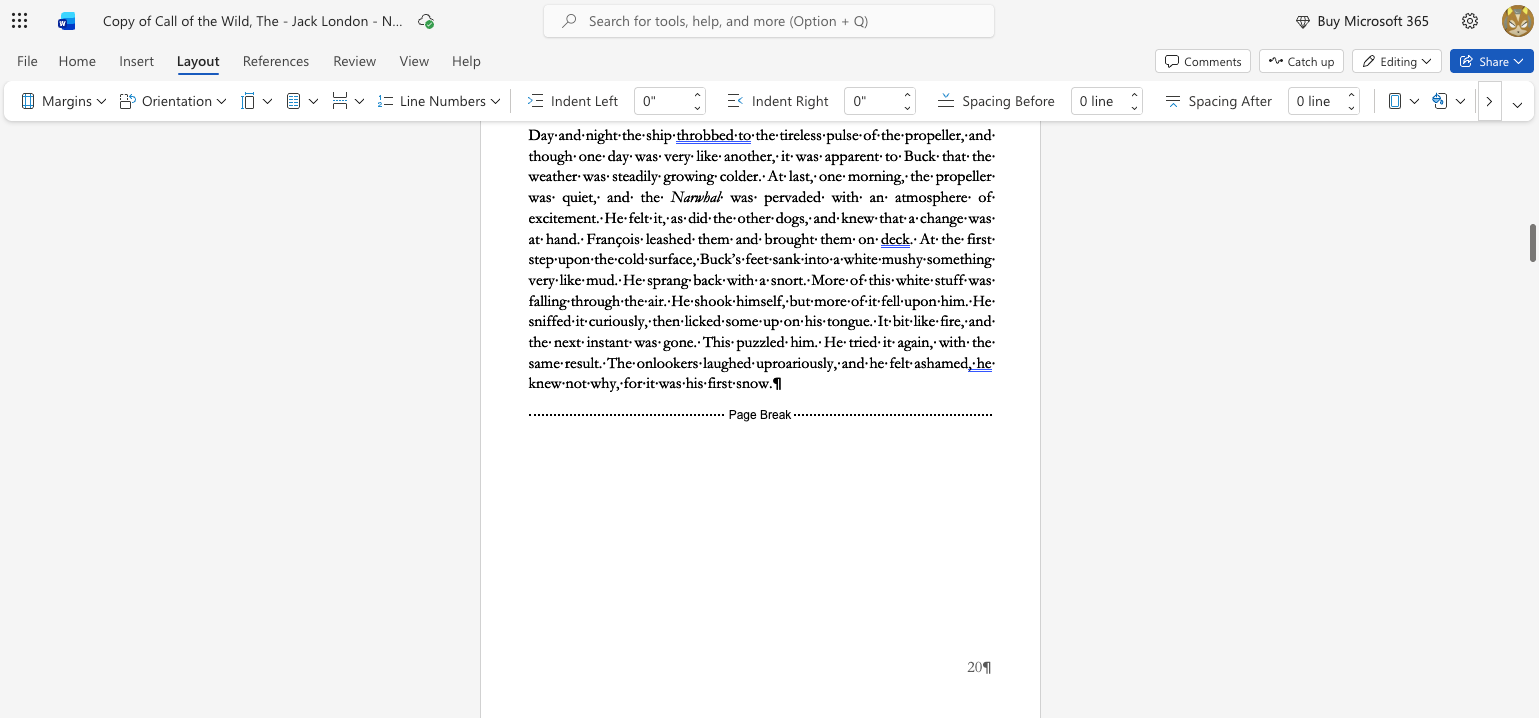Open the user account avatar
The height and width of the screenshot is (718, 1539).
click(1517, 21)
